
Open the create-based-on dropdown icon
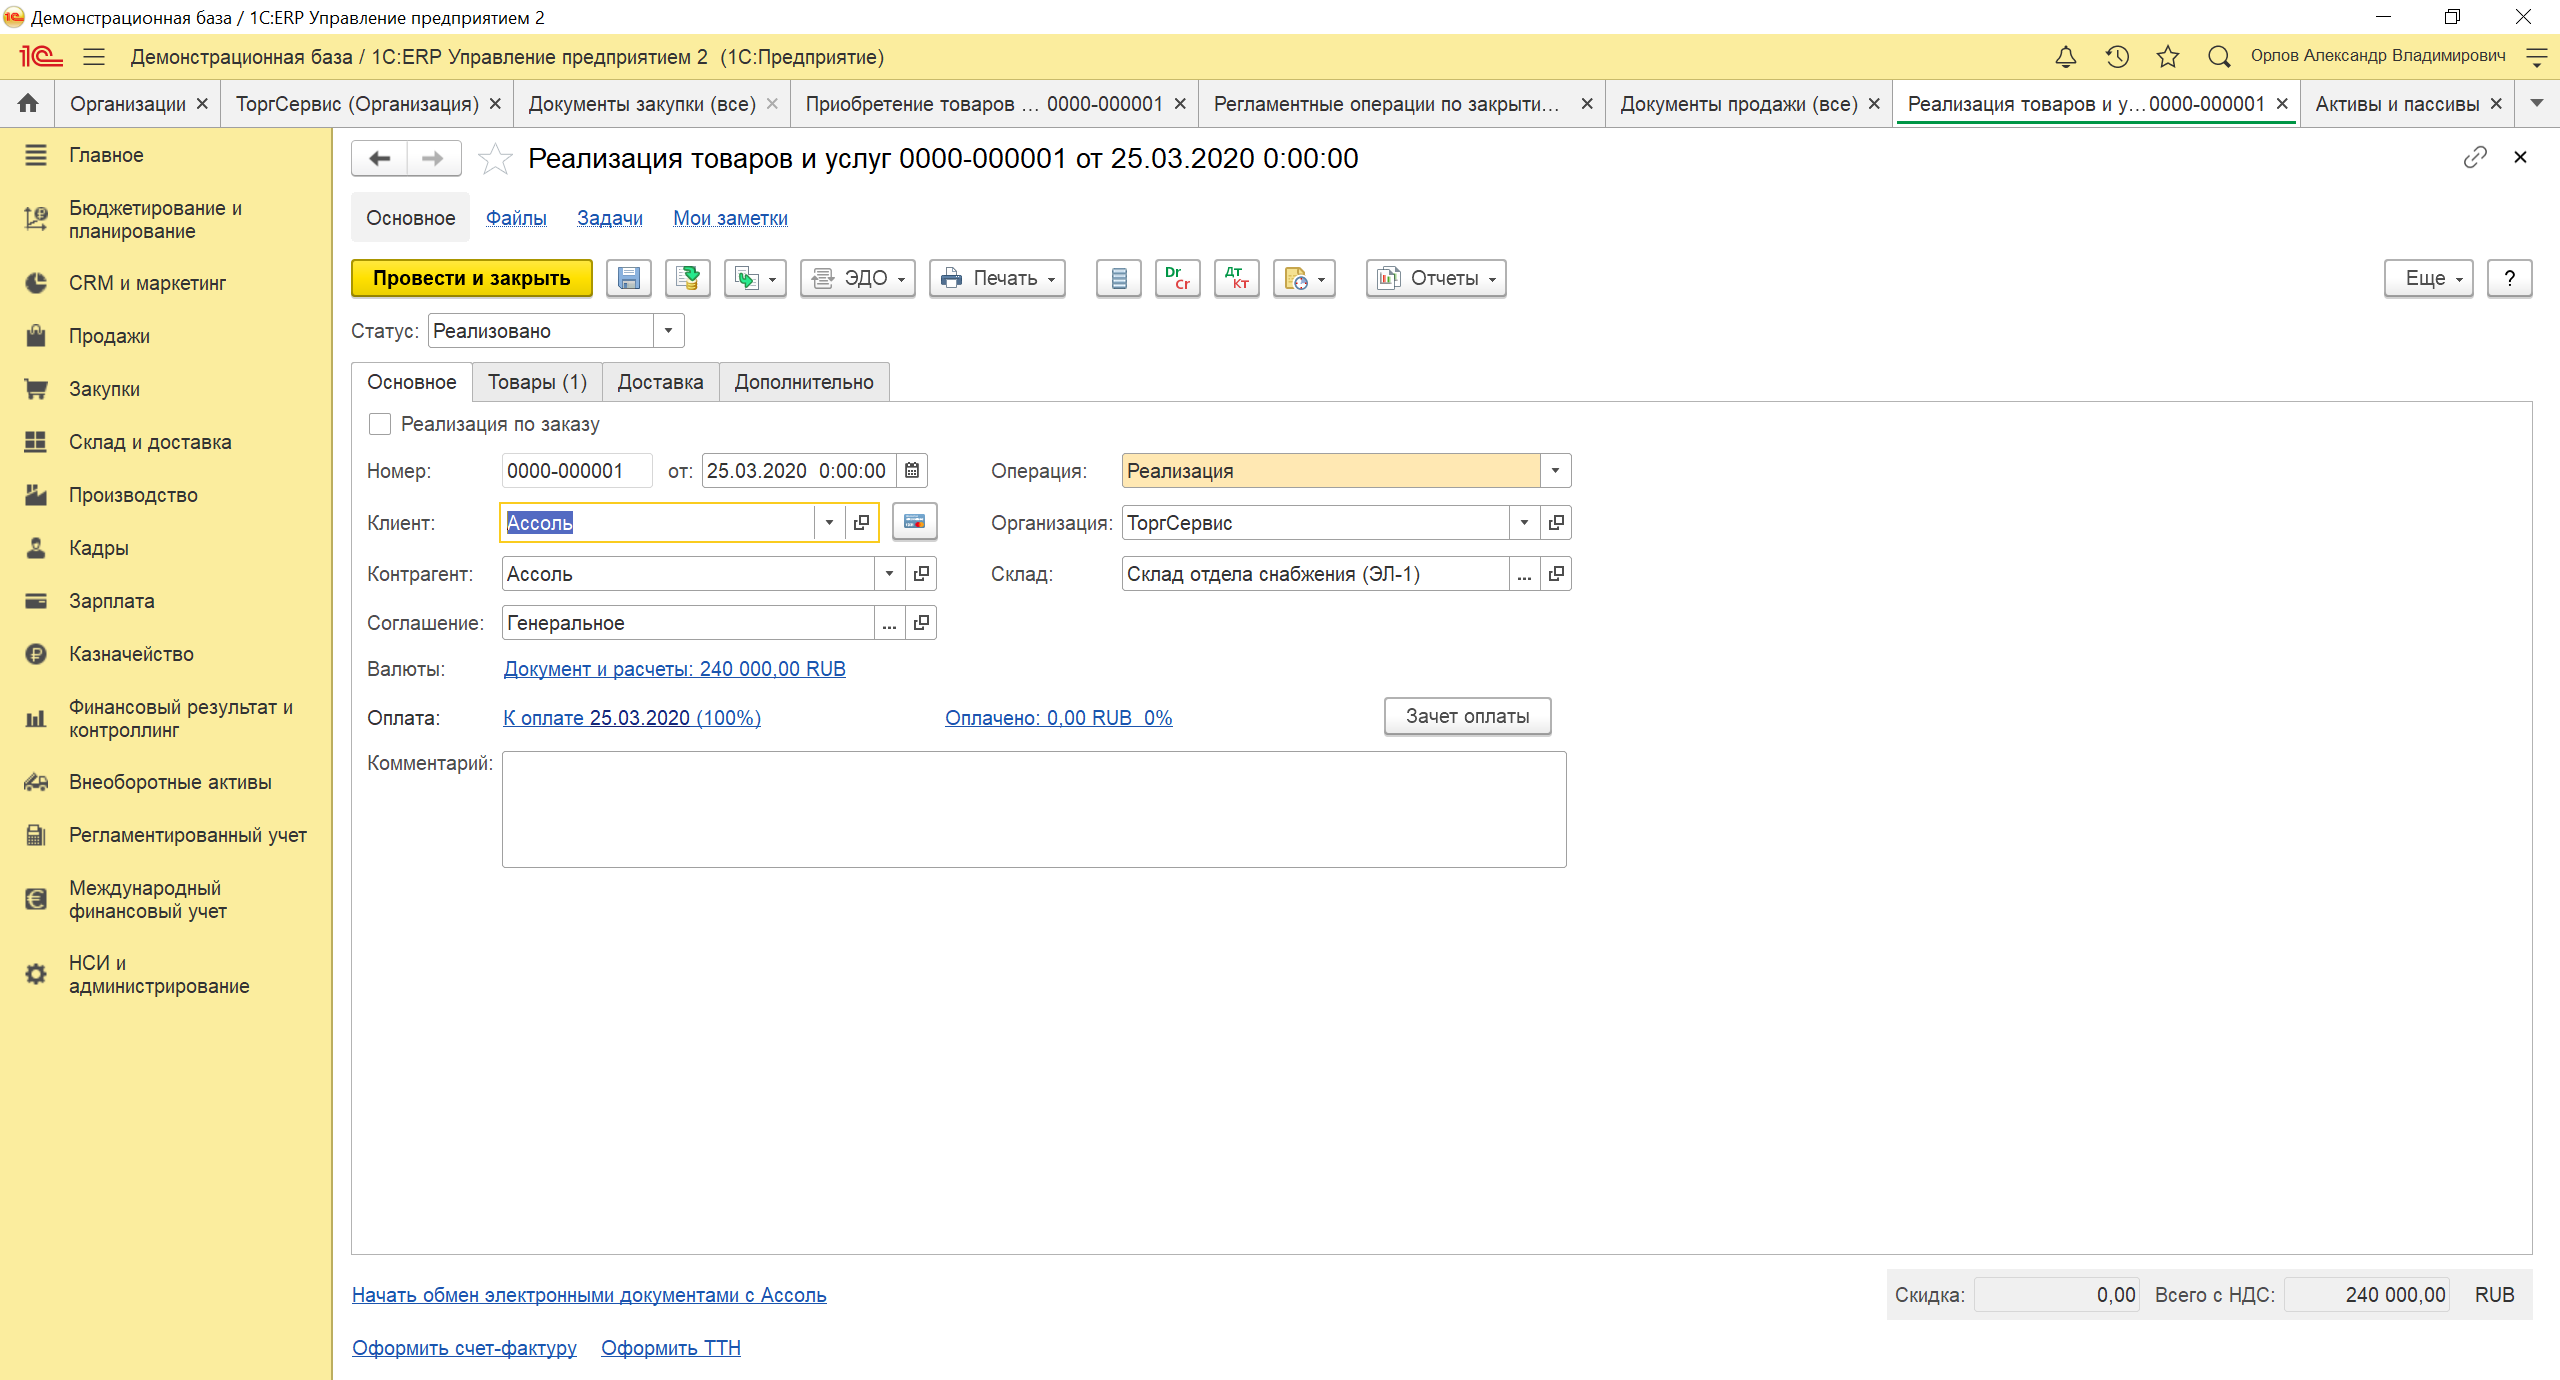(755, 278)
